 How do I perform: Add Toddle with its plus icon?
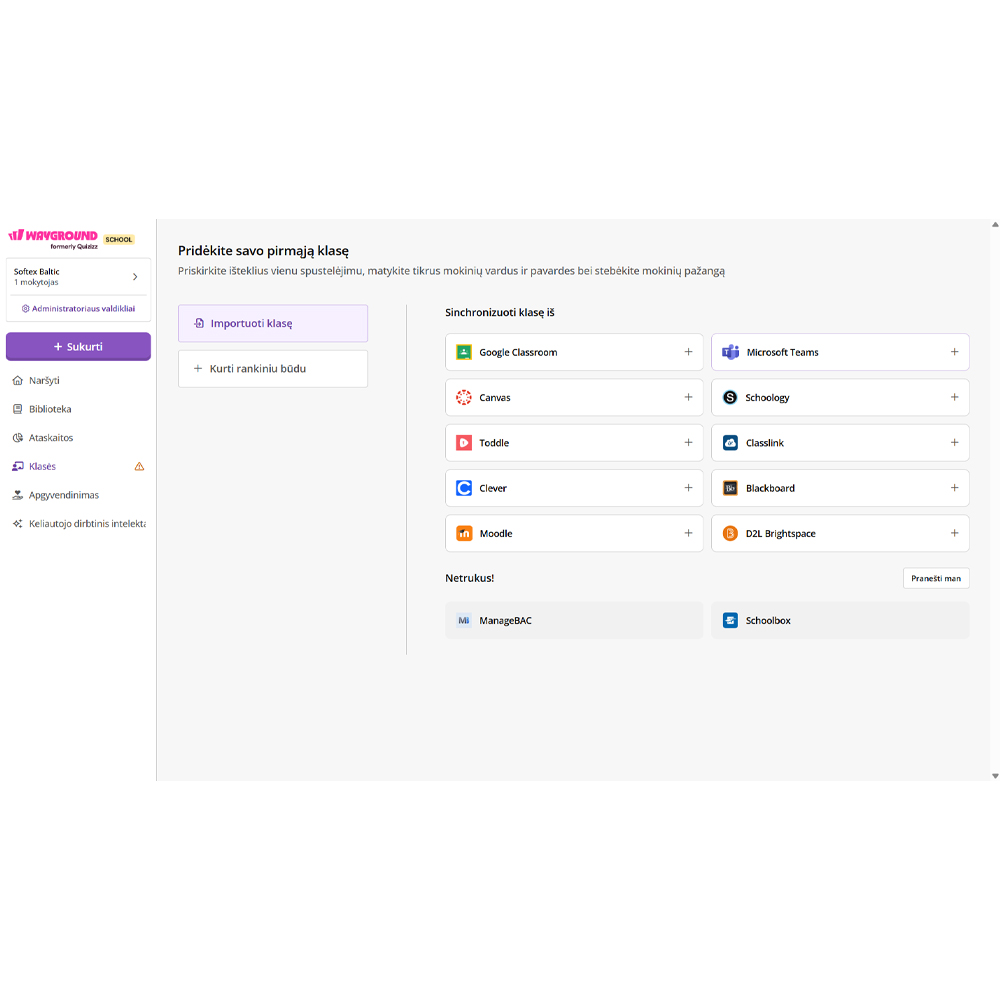688,443
